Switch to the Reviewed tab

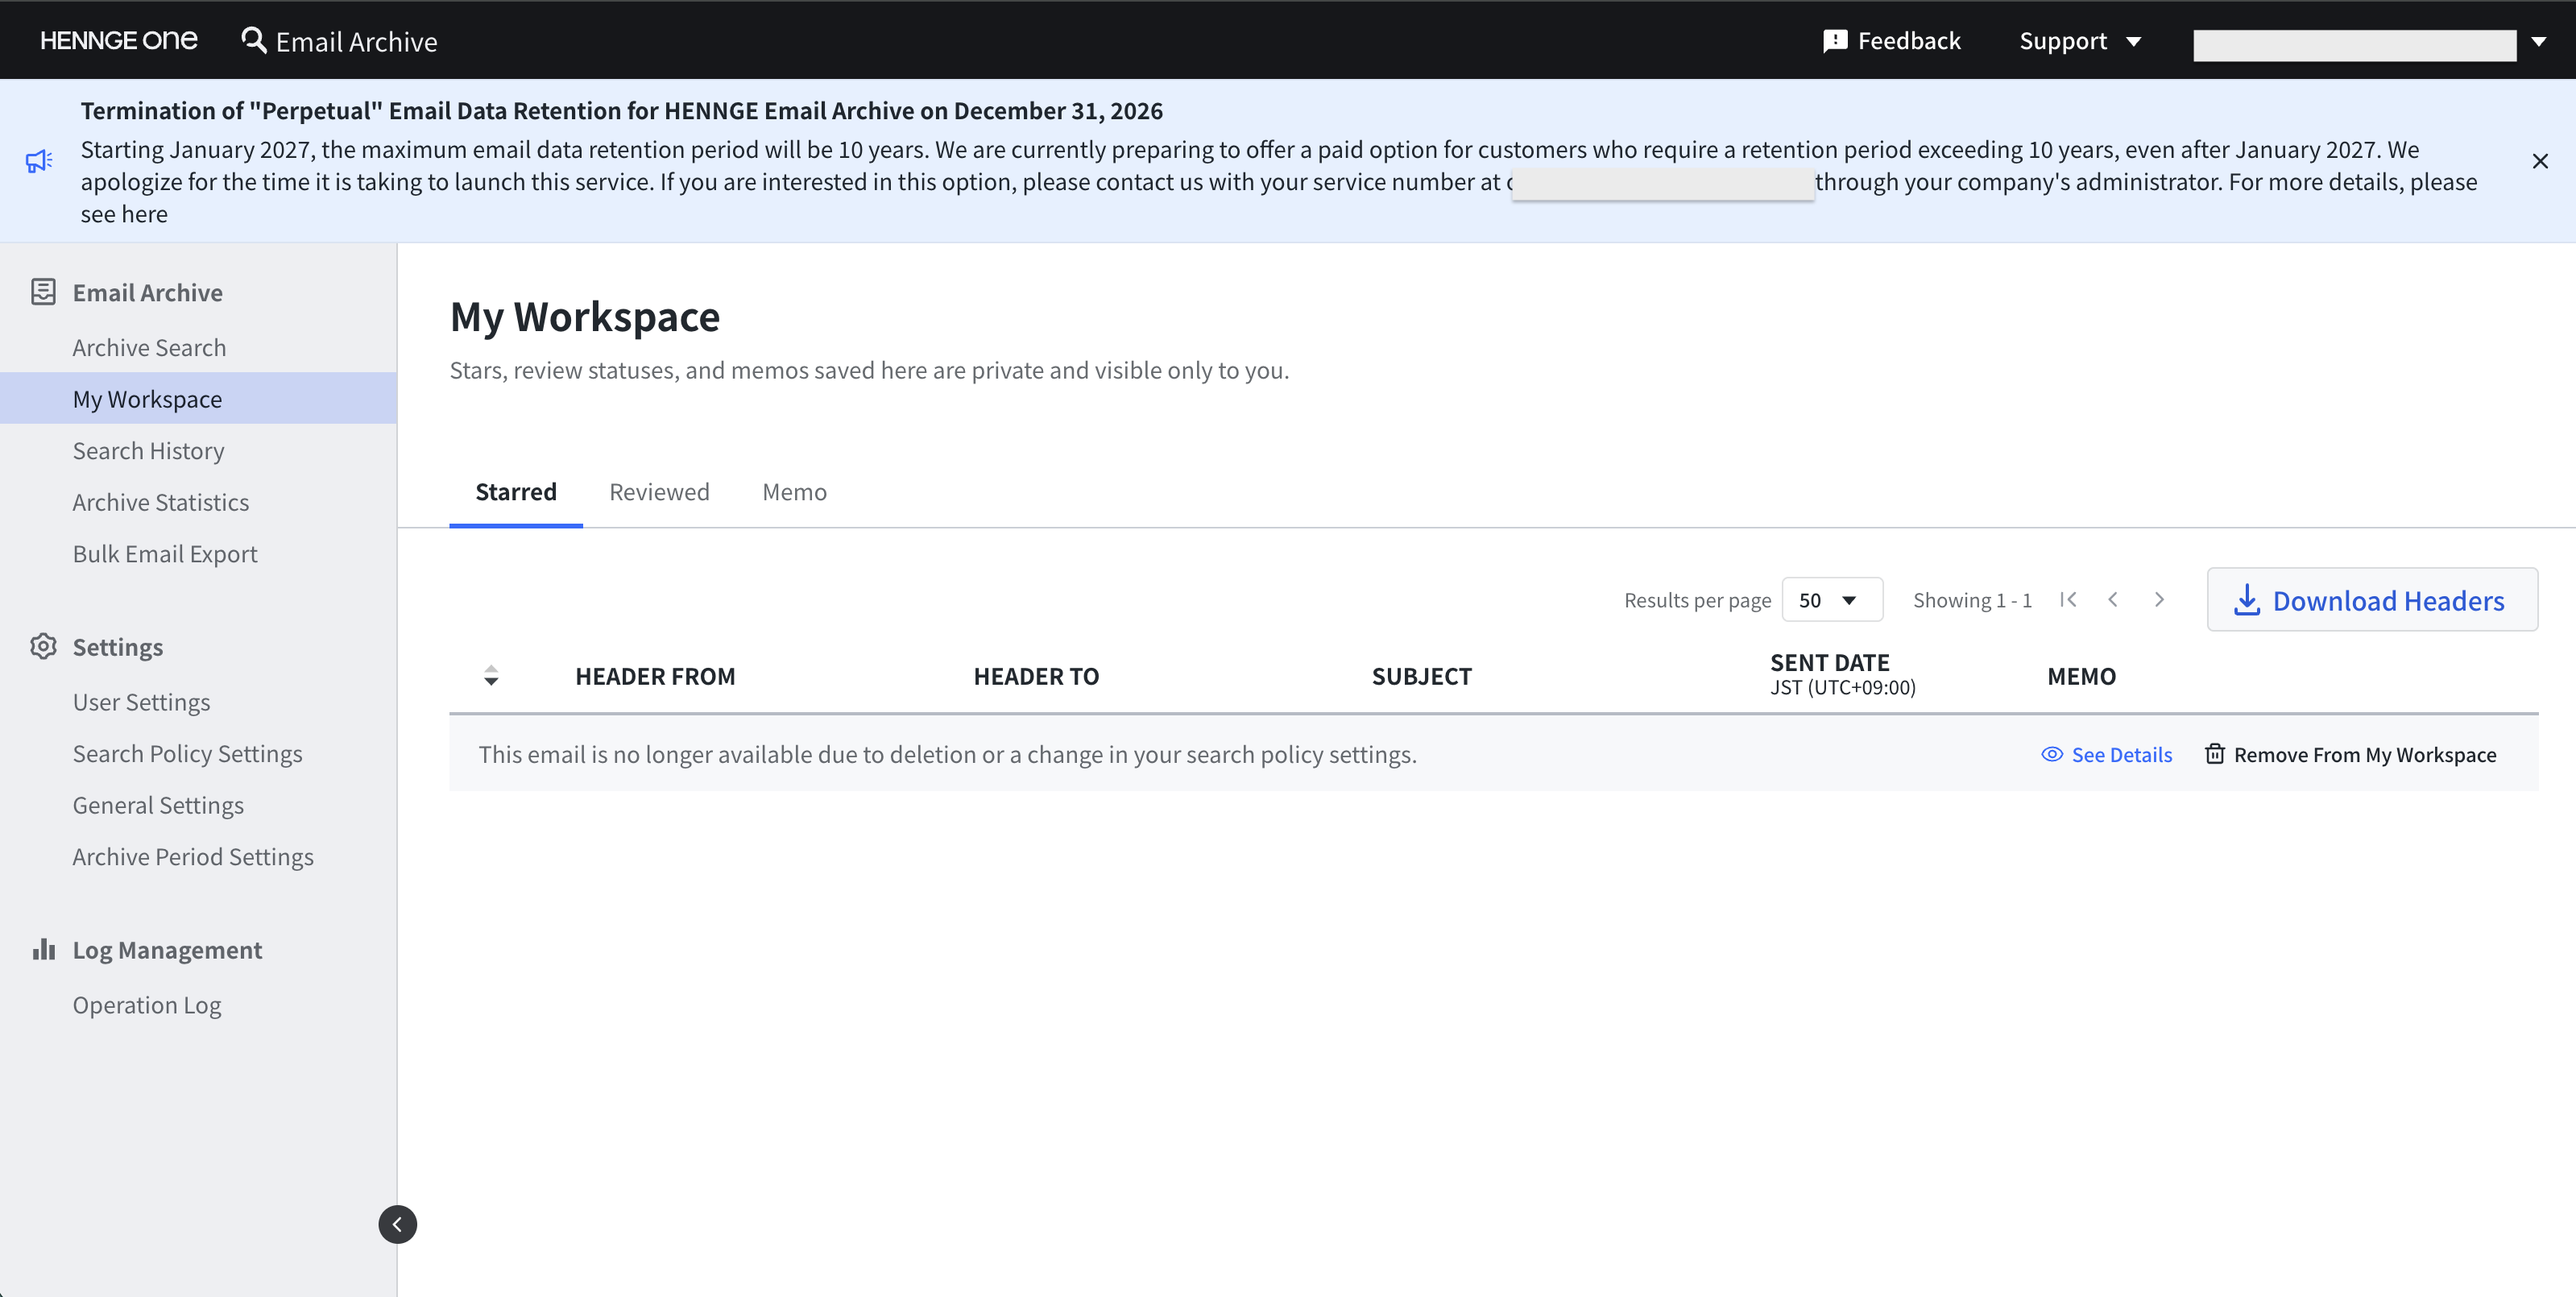point(659,492)
